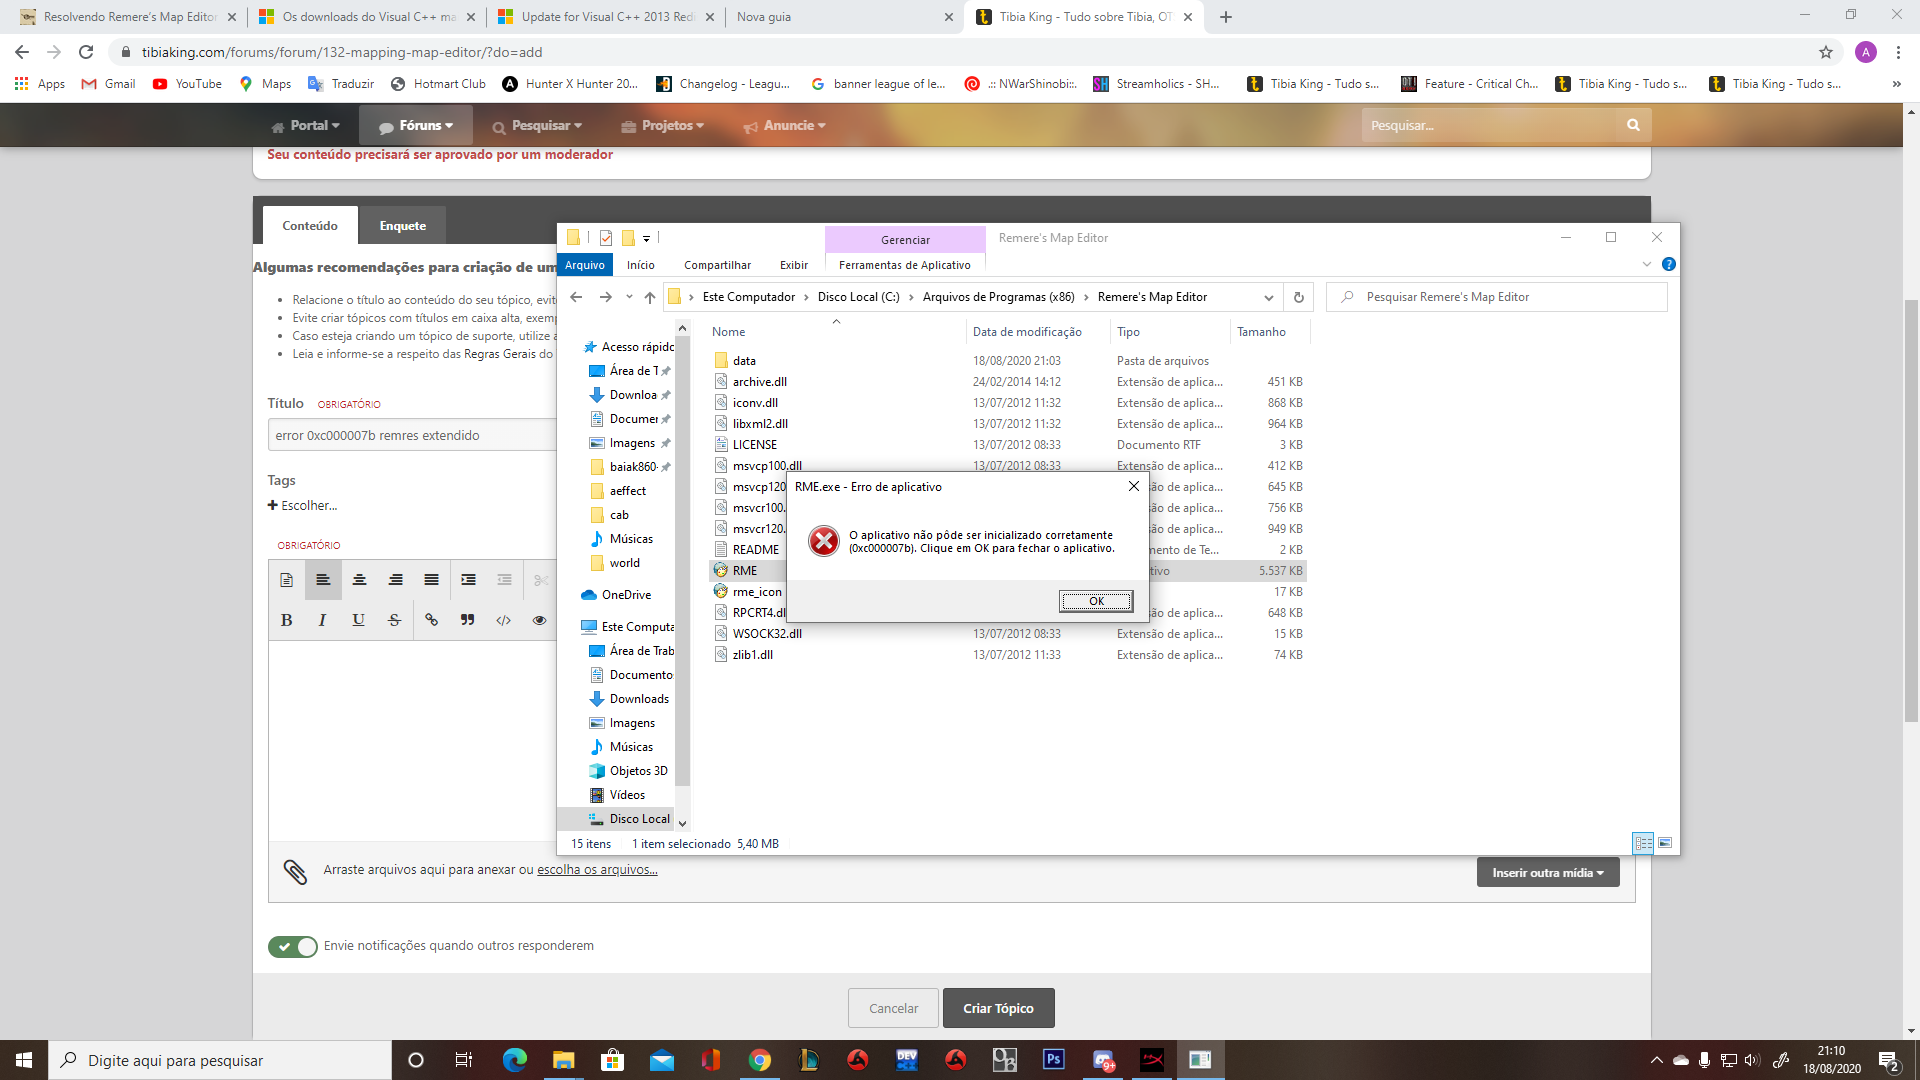Toggle bold formatting in the editor

(x=287, y=620)
